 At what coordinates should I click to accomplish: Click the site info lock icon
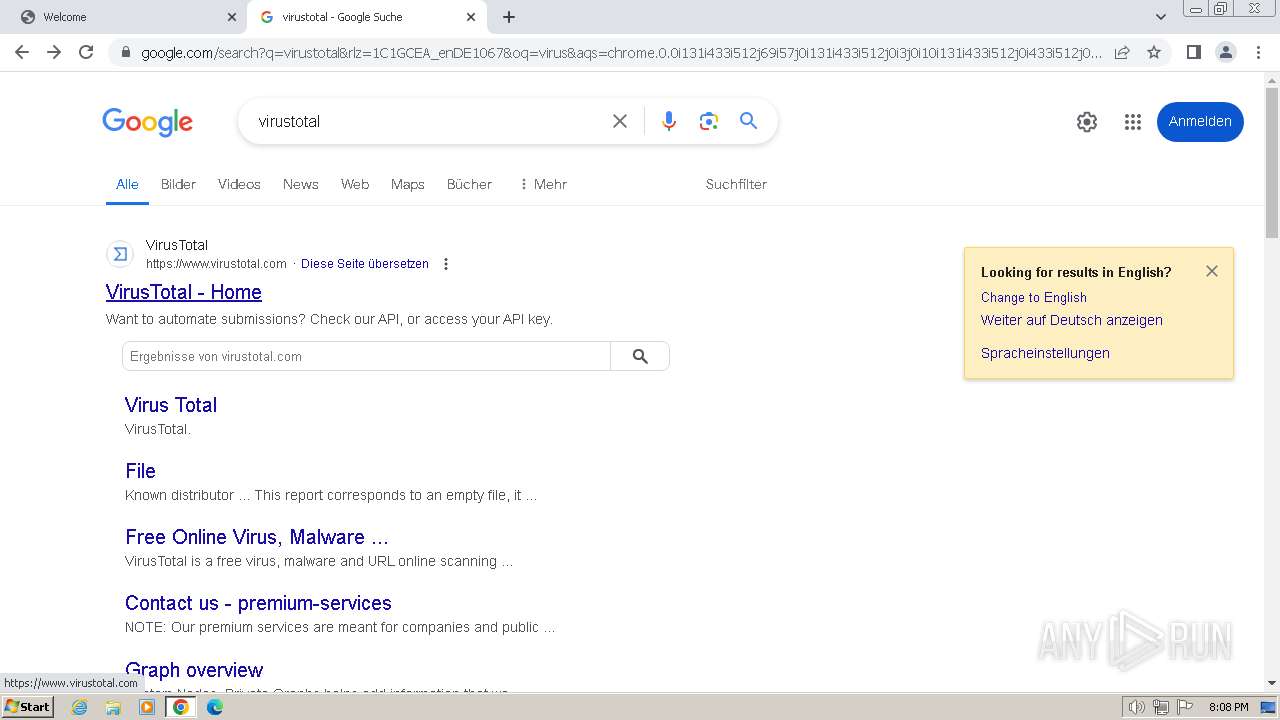125,53
